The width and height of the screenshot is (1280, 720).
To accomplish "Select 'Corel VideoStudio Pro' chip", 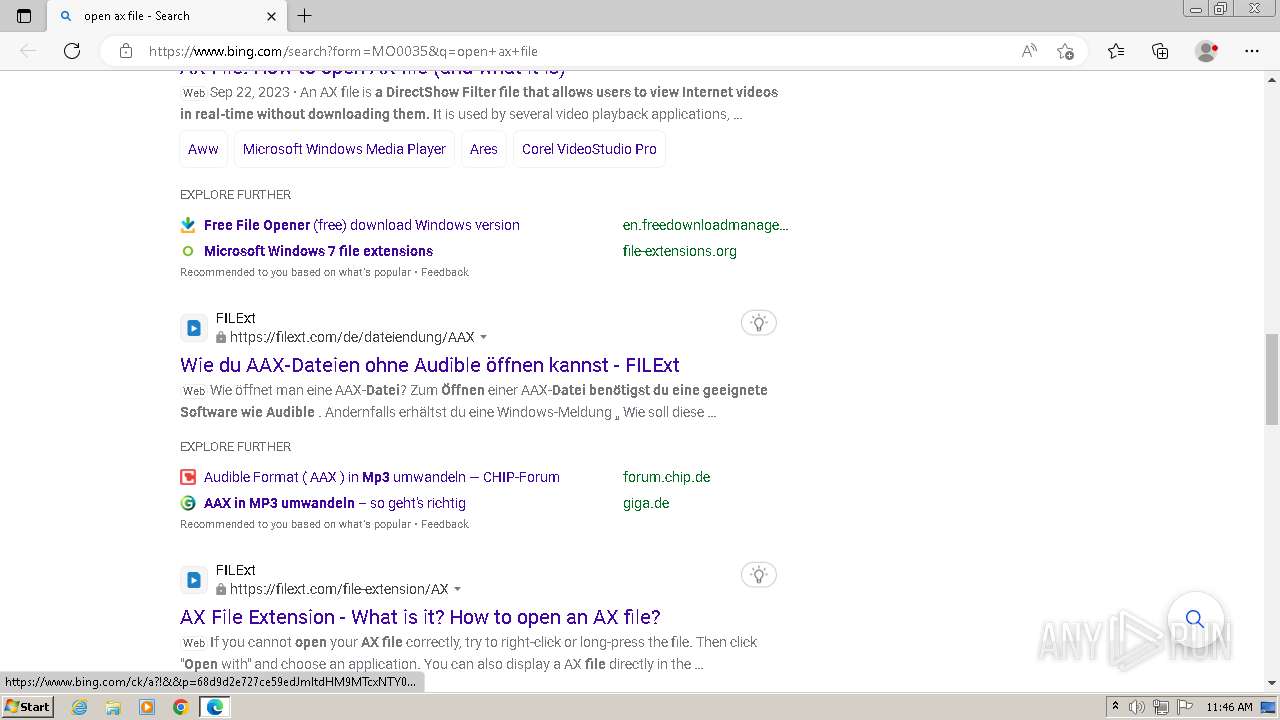I will point(589,149).
